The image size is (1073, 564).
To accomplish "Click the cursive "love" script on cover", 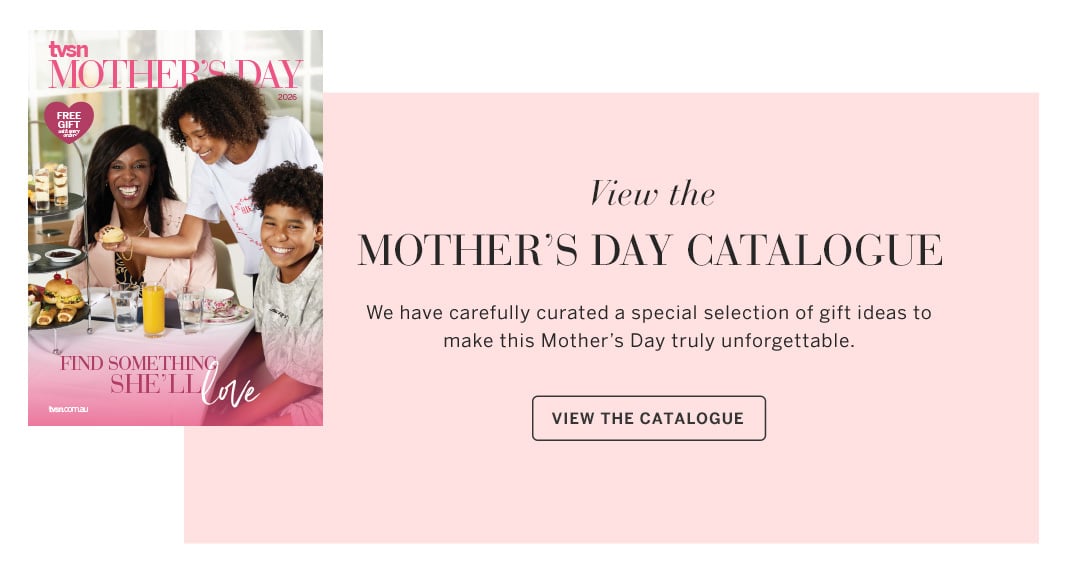I will (x=229, y=387).
